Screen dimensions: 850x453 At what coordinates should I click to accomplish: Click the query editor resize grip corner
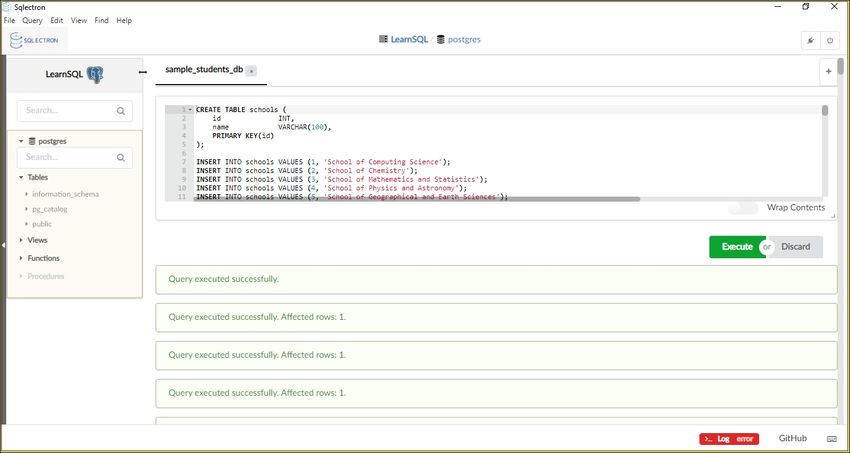pos(833,216)
